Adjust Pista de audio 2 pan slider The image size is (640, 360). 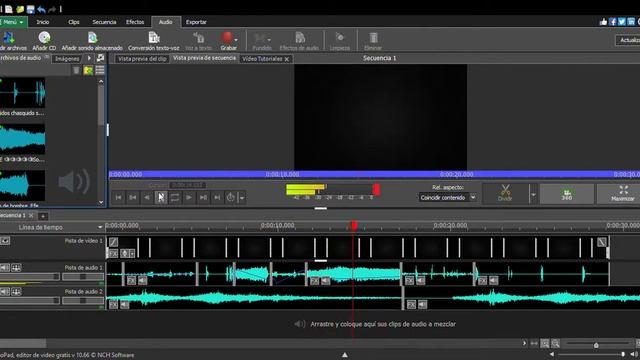83,300
